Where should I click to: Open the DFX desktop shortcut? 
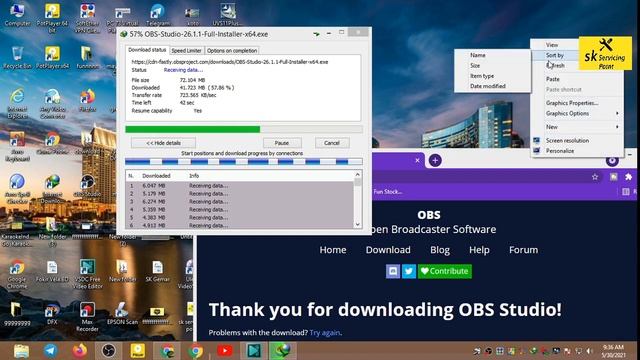(52, 313)
